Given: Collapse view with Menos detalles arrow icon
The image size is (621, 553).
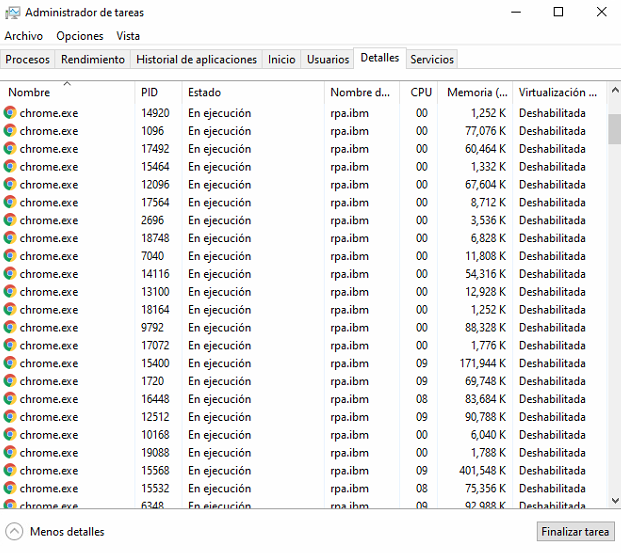Looking at the screenshot, I should point(14,531).
